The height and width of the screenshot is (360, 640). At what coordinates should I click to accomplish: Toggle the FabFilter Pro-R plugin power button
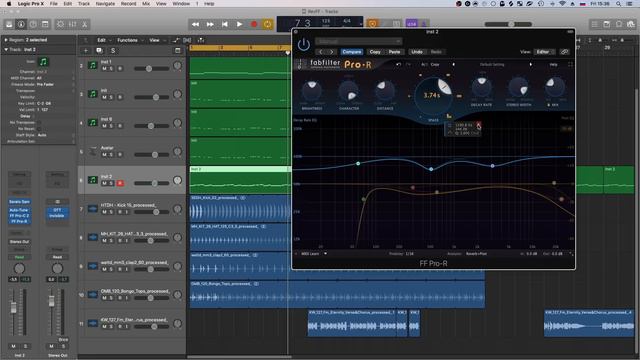303,44
